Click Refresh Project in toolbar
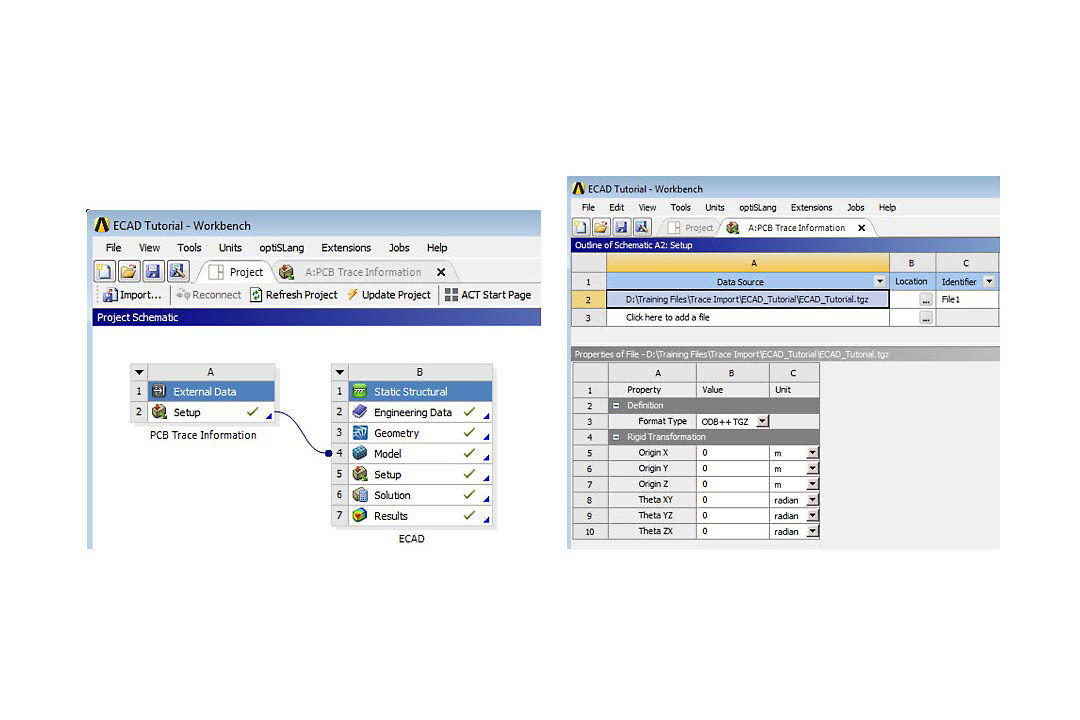 [293, 295]
